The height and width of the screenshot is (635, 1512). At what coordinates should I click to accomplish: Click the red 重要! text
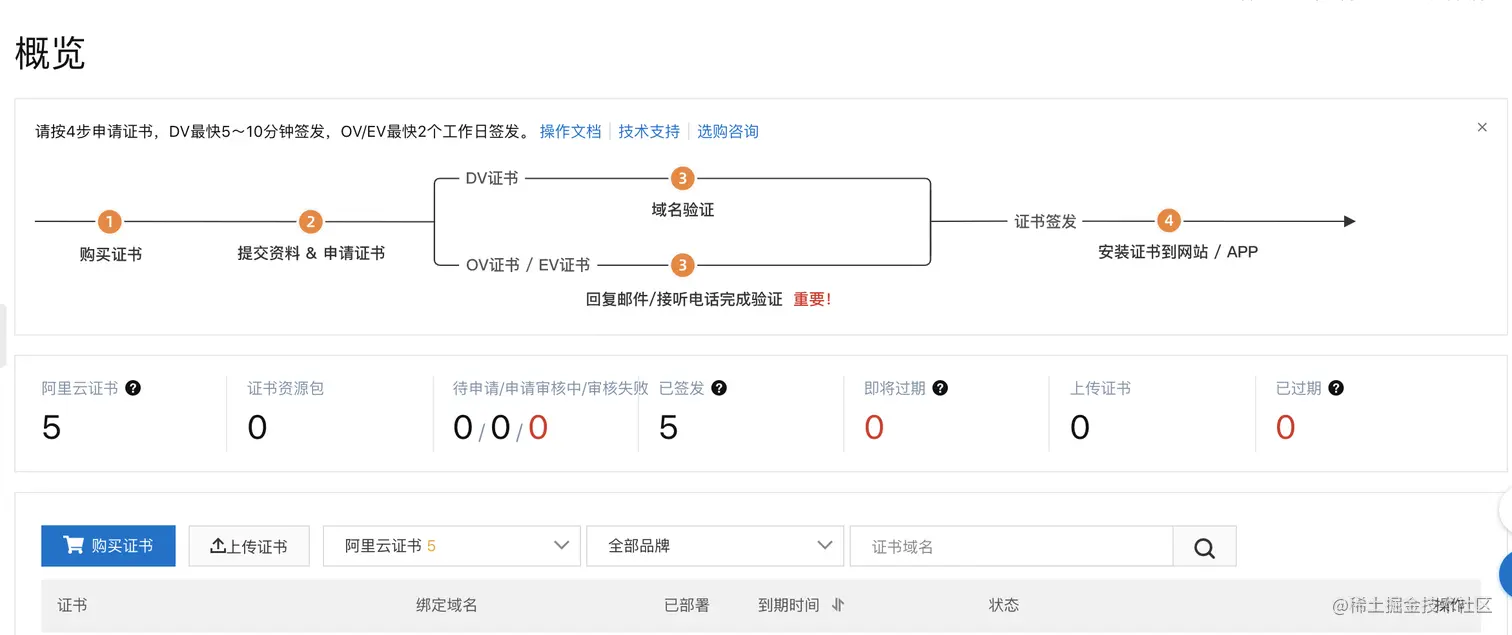point(812,299)
